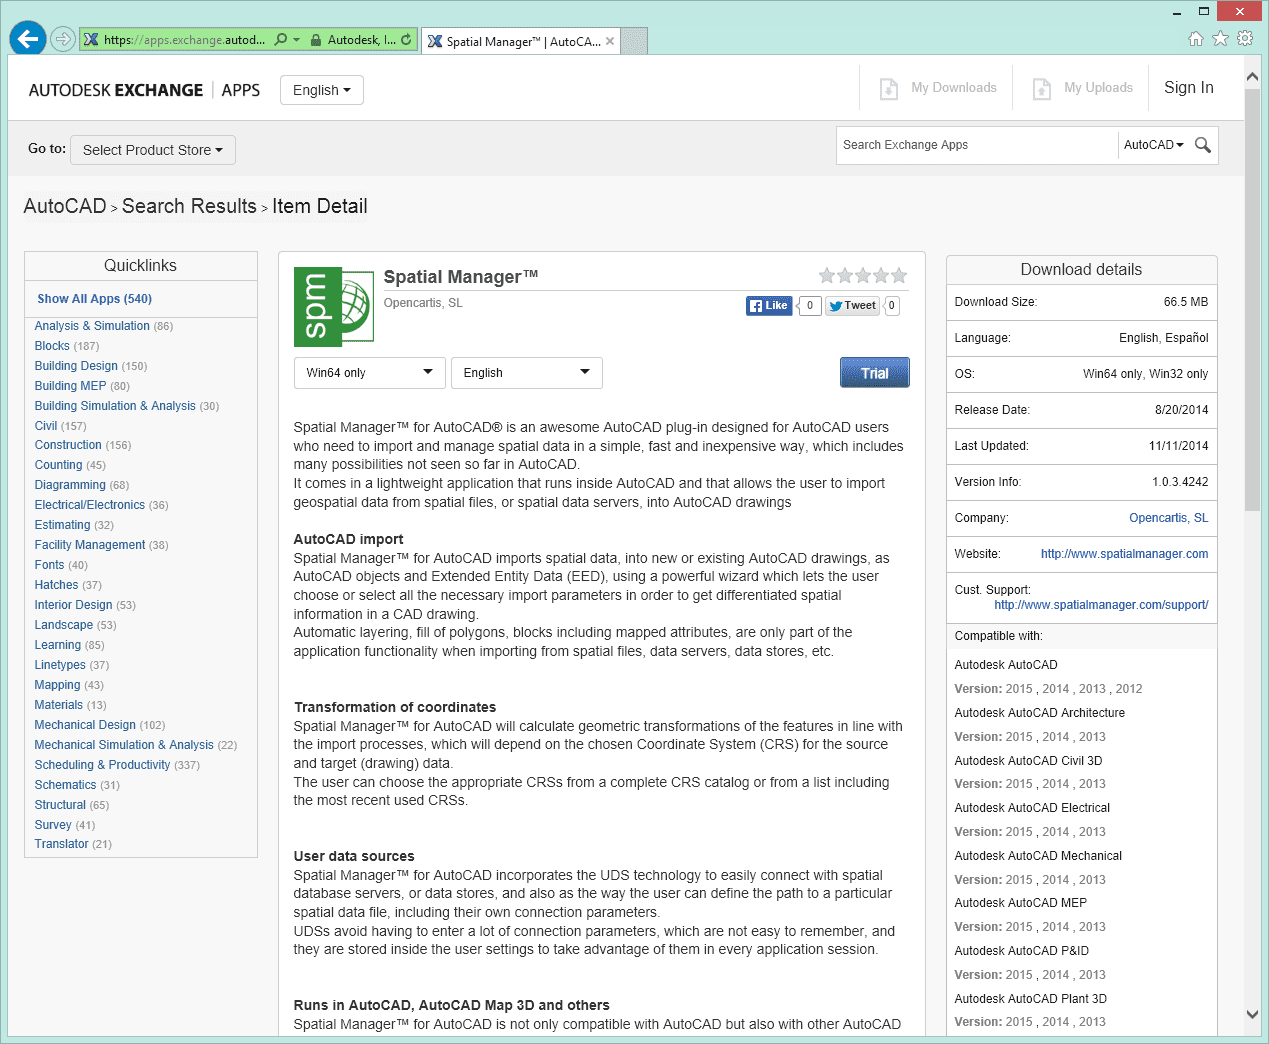Click the Exchange search magnifier icon
The image size is (1269, 1044).
pos(1203,145)
